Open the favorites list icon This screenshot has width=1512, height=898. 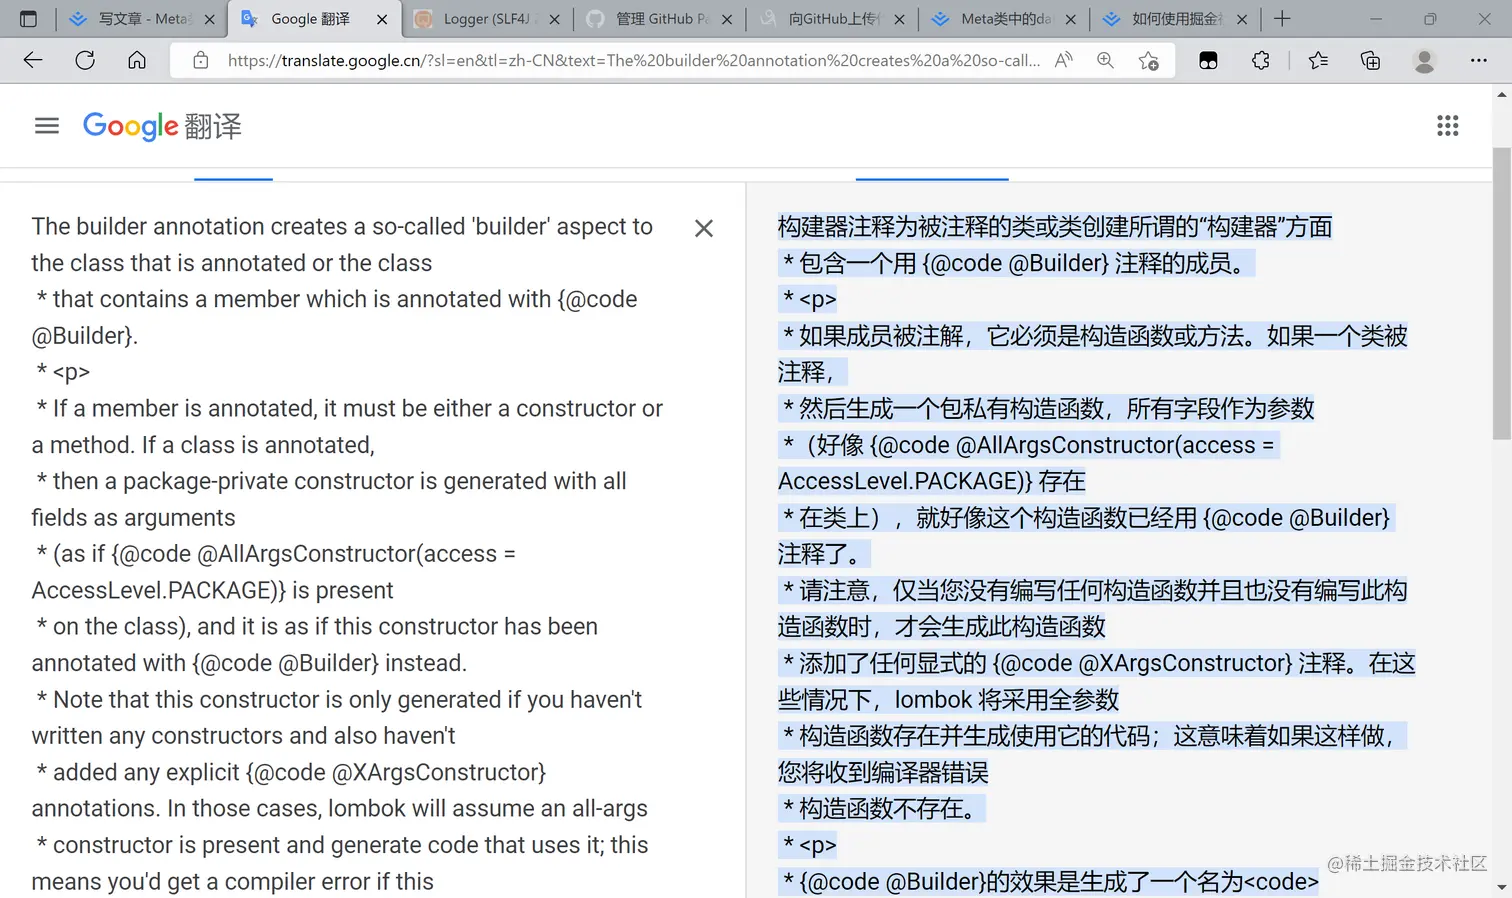pos(1318,60)
